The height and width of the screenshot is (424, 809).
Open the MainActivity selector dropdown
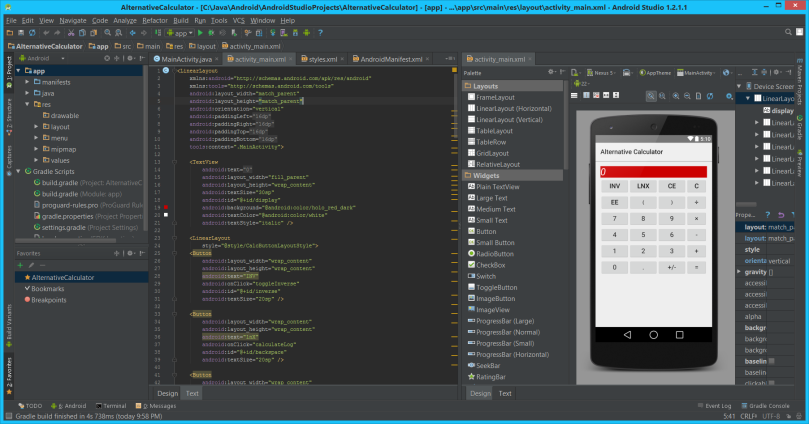[696, 73]
